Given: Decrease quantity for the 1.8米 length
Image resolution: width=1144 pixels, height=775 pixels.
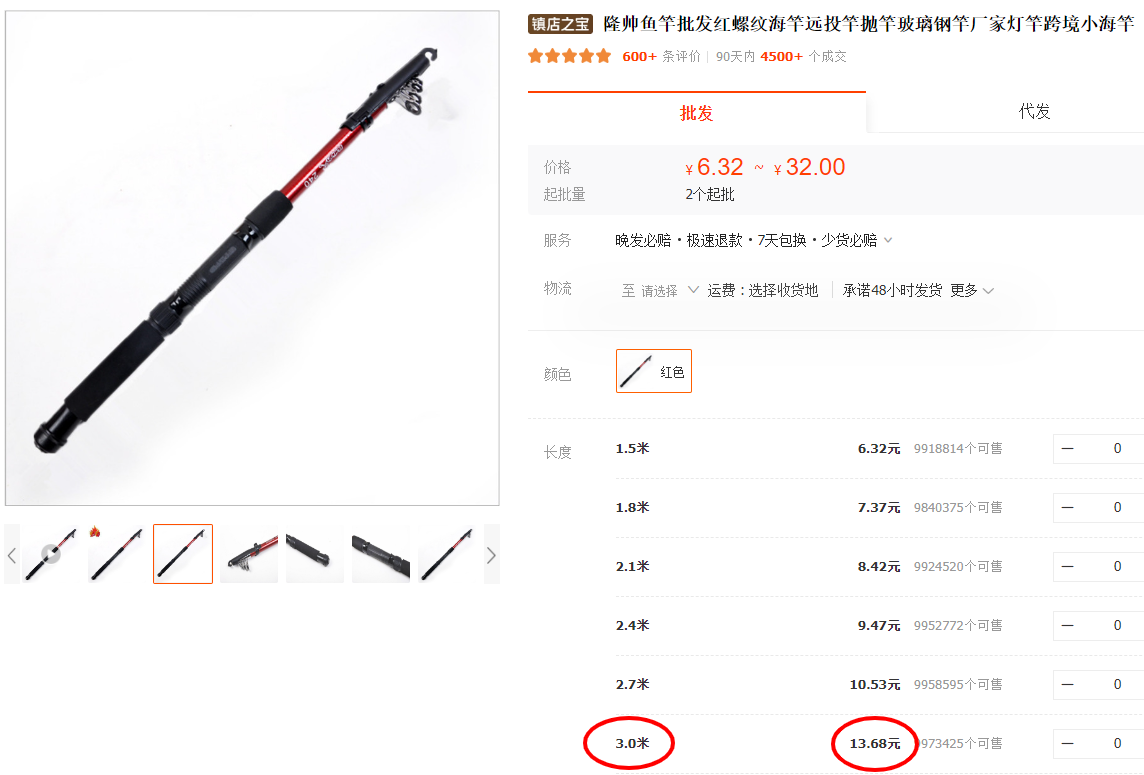Looking at the screenshot, I should [1067, 508].
